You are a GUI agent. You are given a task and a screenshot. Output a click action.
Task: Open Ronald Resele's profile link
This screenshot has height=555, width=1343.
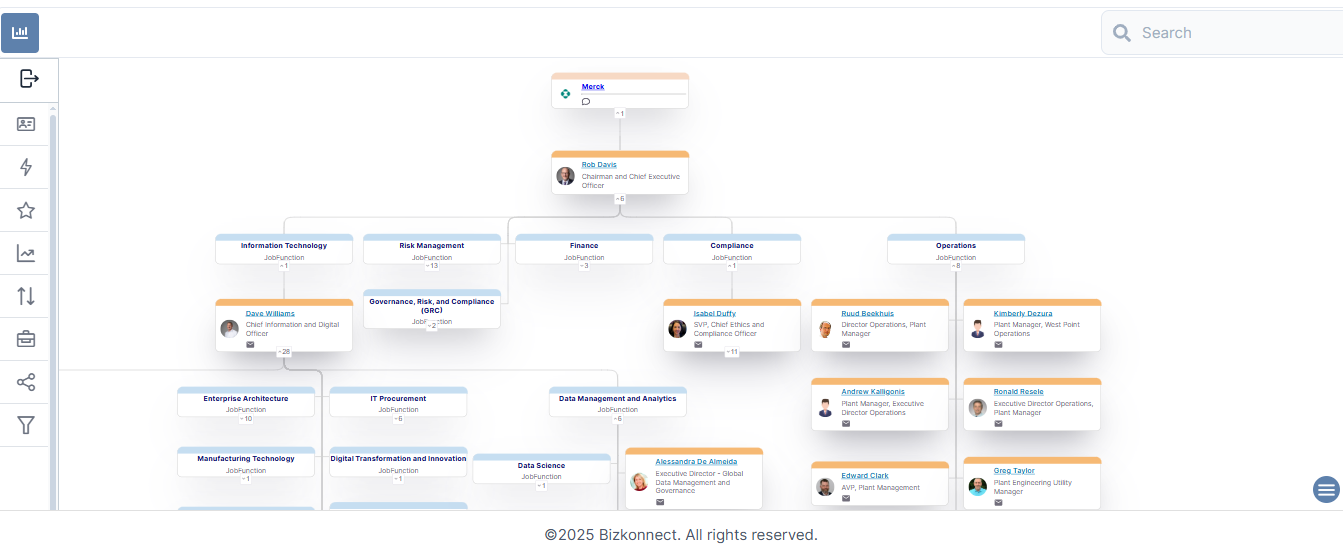1019,392
